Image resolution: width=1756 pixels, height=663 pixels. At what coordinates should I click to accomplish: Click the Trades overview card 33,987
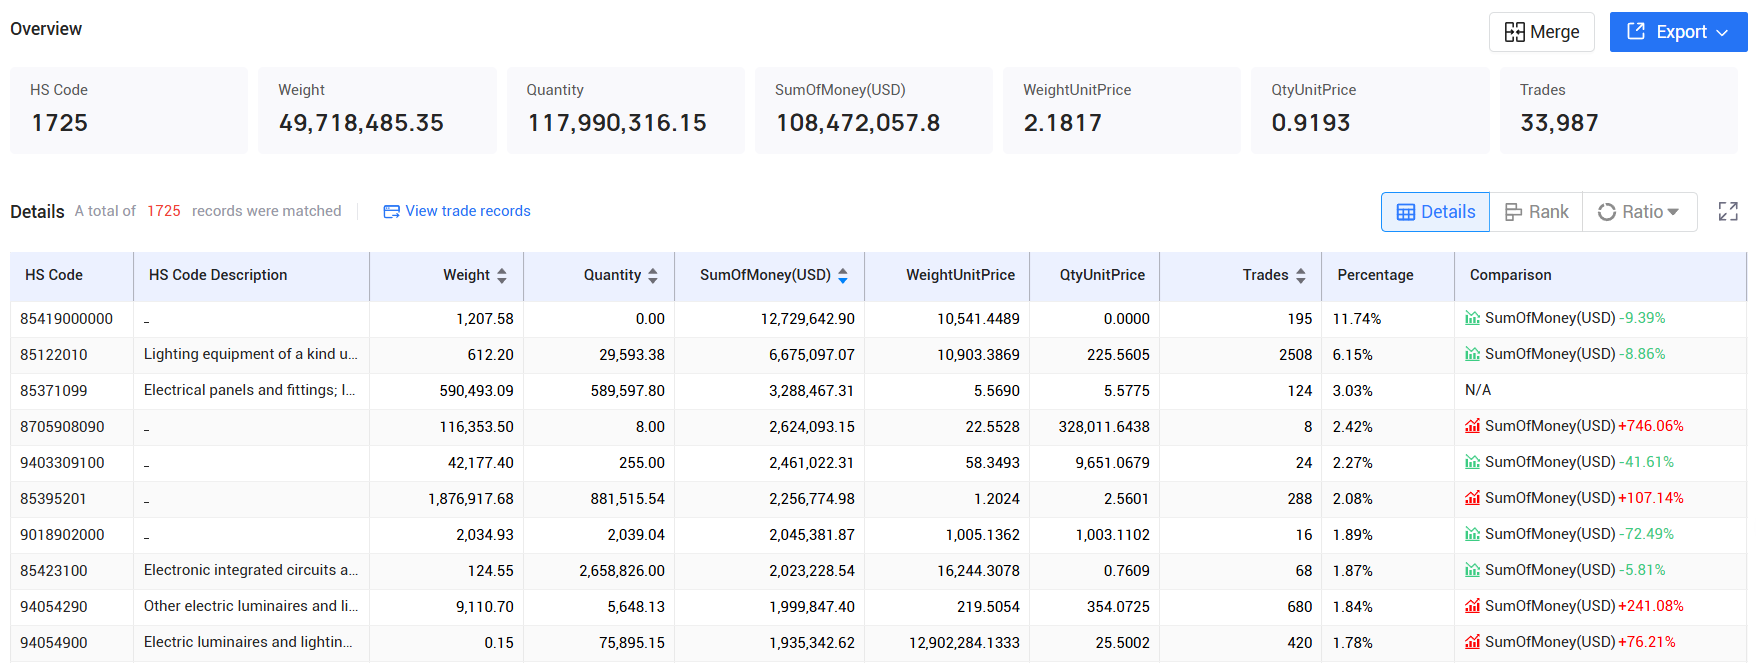click(x=1618, y=110)
